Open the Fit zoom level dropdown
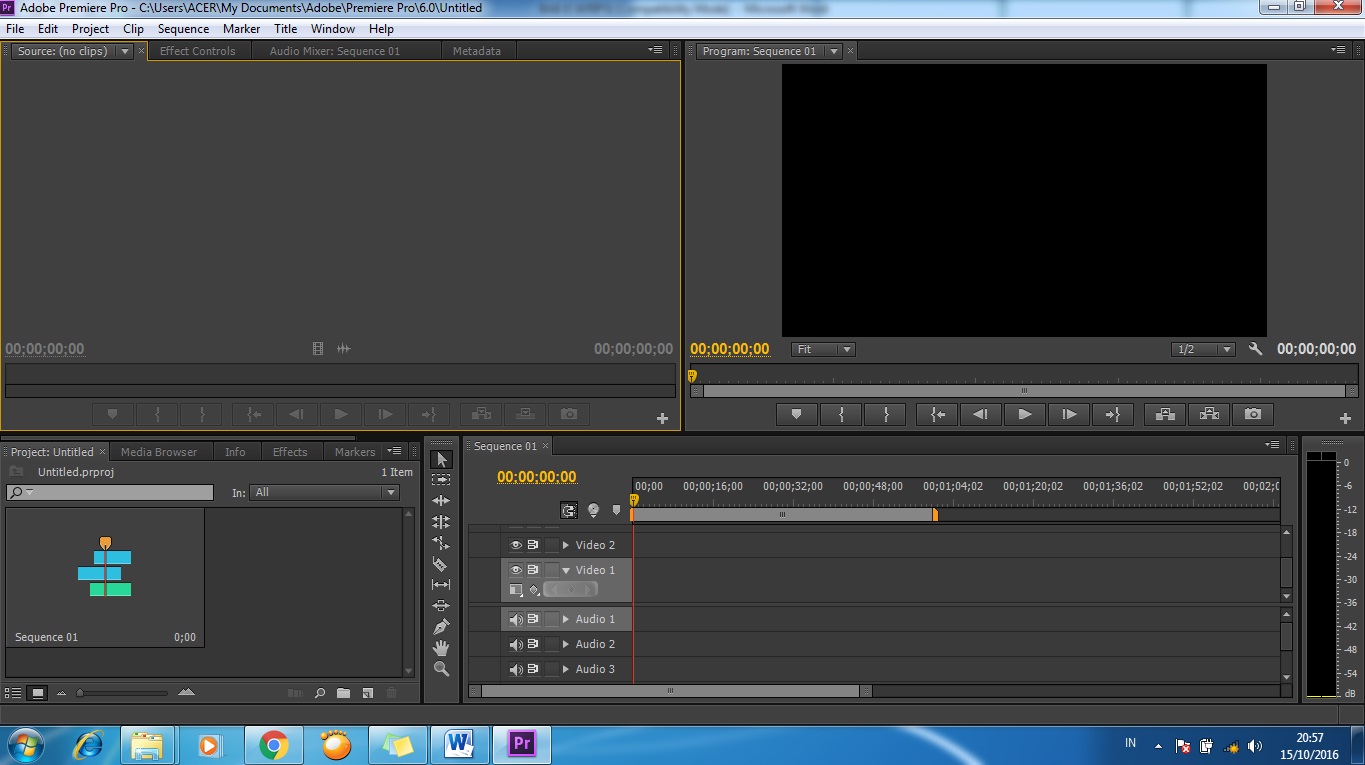Image resolution: width=1365 pixels, height=765 pixels. [x=824, y=349]
